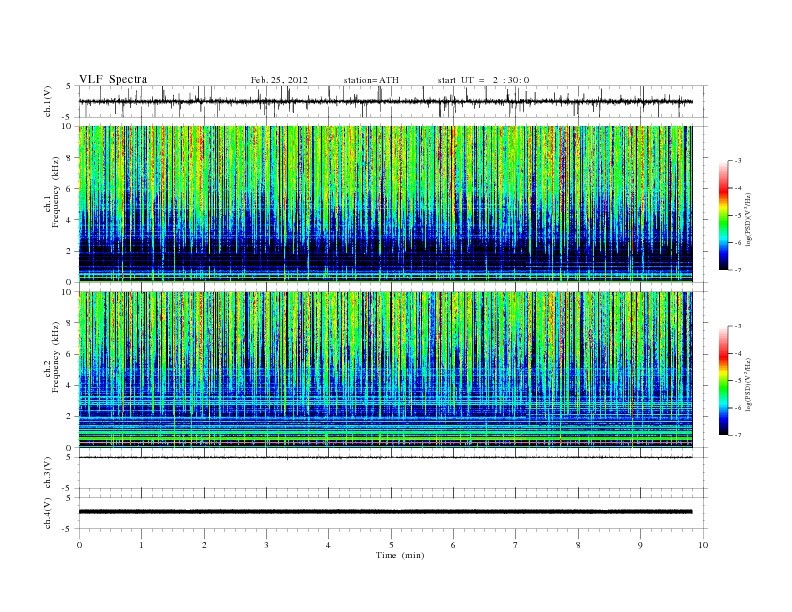
Task: Click the ch.2 spectrogram panel
Action: pos(385,370)
